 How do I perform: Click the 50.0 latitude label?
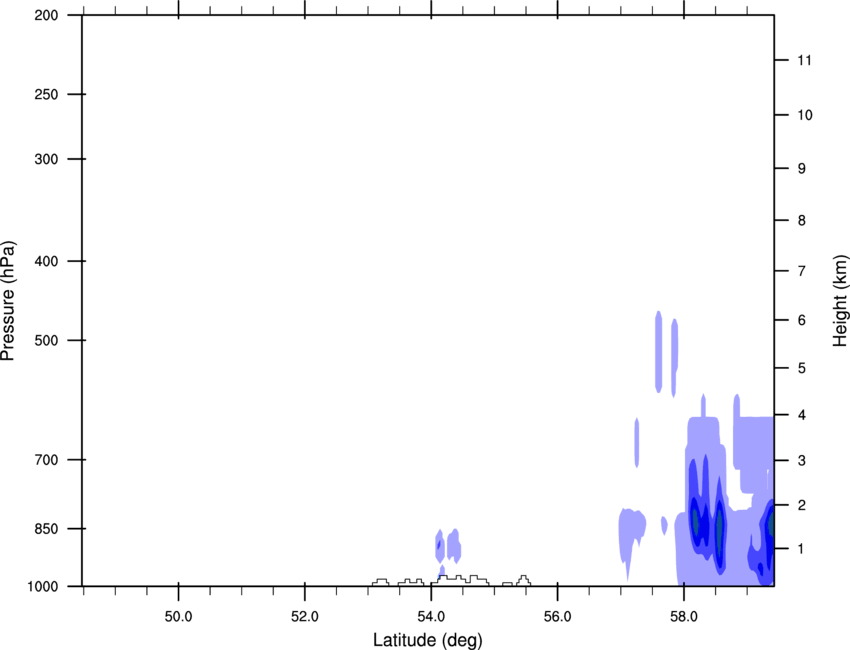tap(178, 616)
